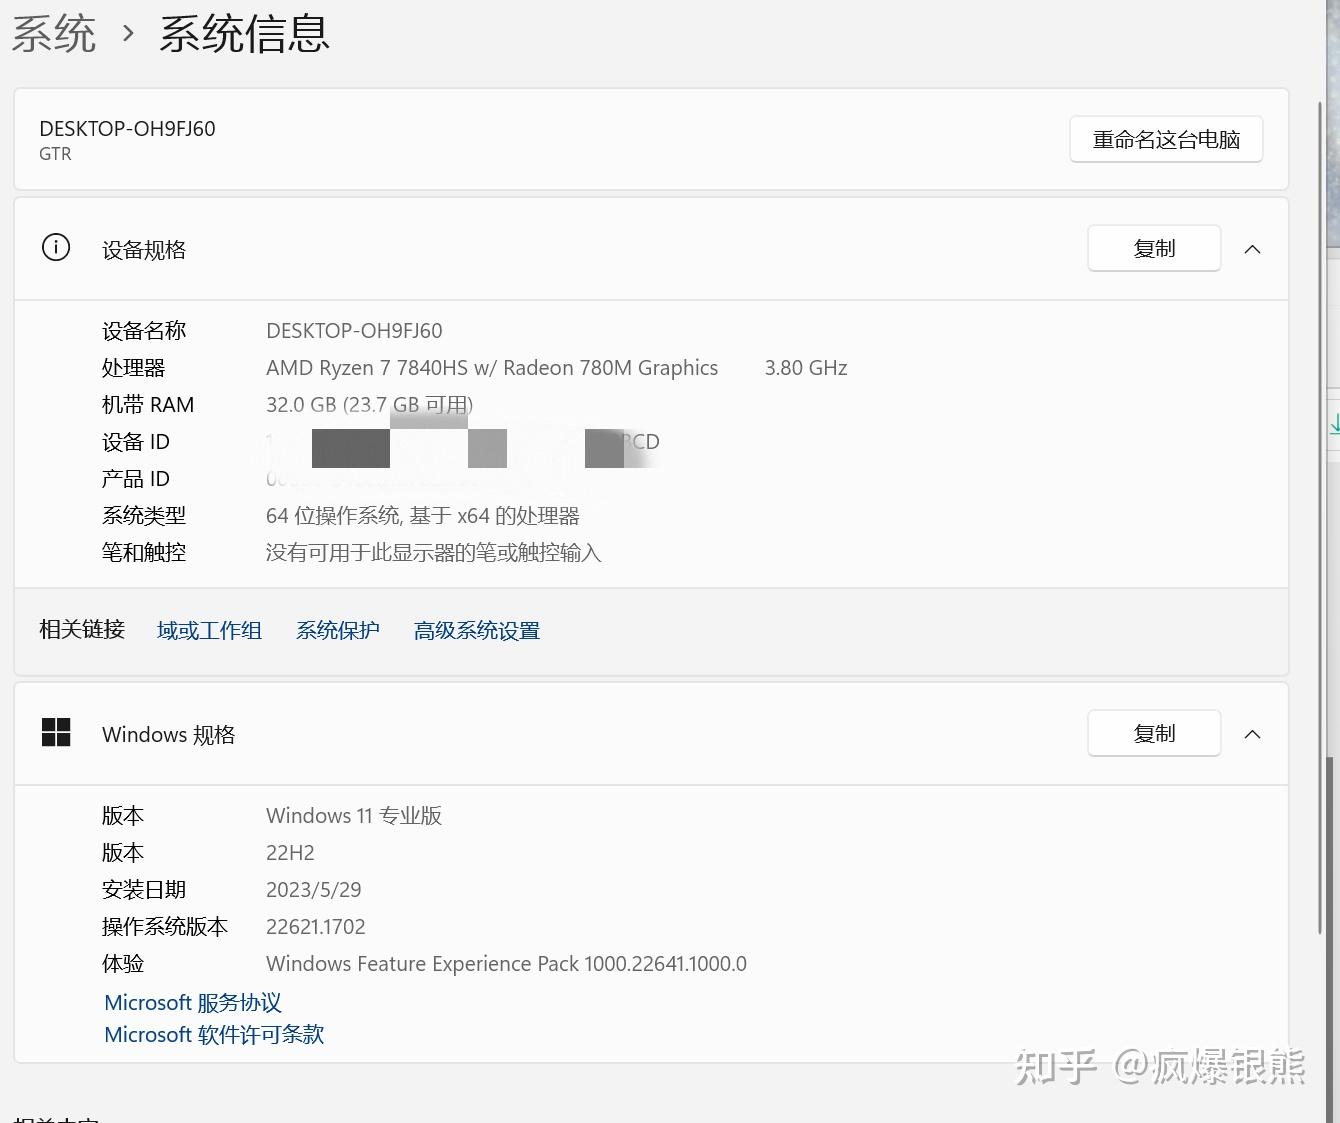
Task: Navigate back via the 系统 breadcrumb
Action: [x=54, y=32]
